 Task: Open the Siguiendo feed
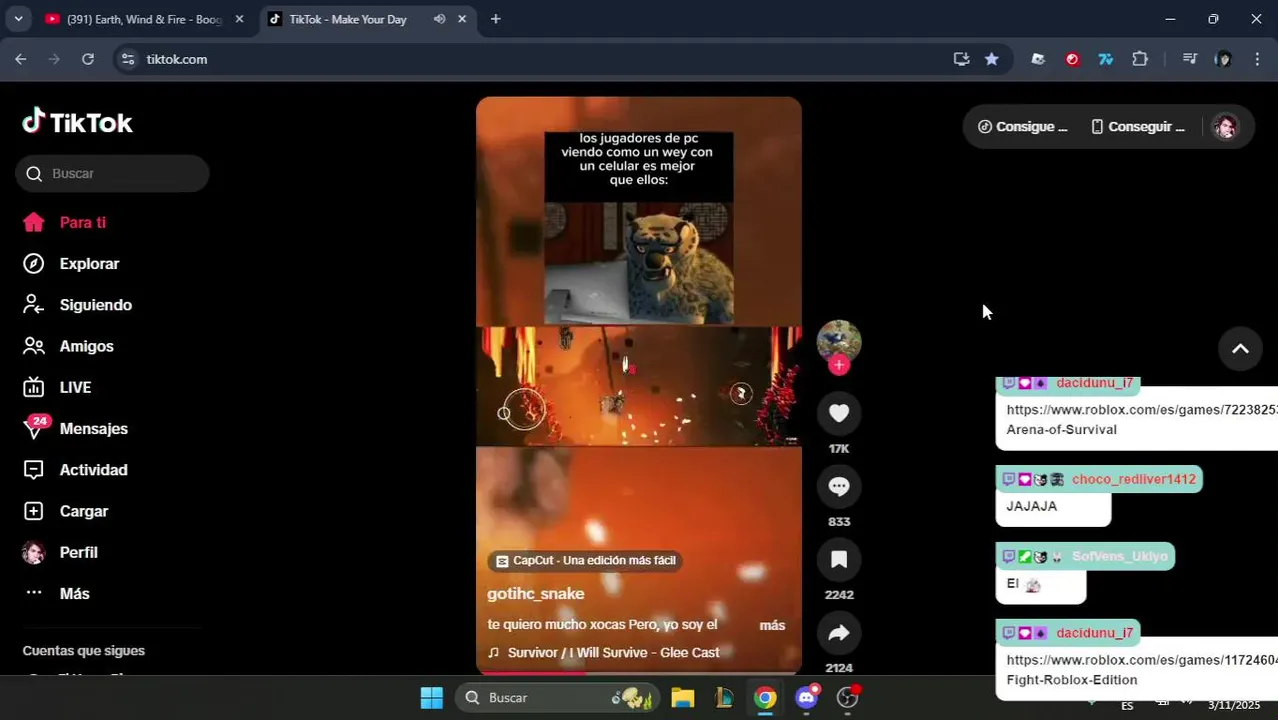pos(77,305)
